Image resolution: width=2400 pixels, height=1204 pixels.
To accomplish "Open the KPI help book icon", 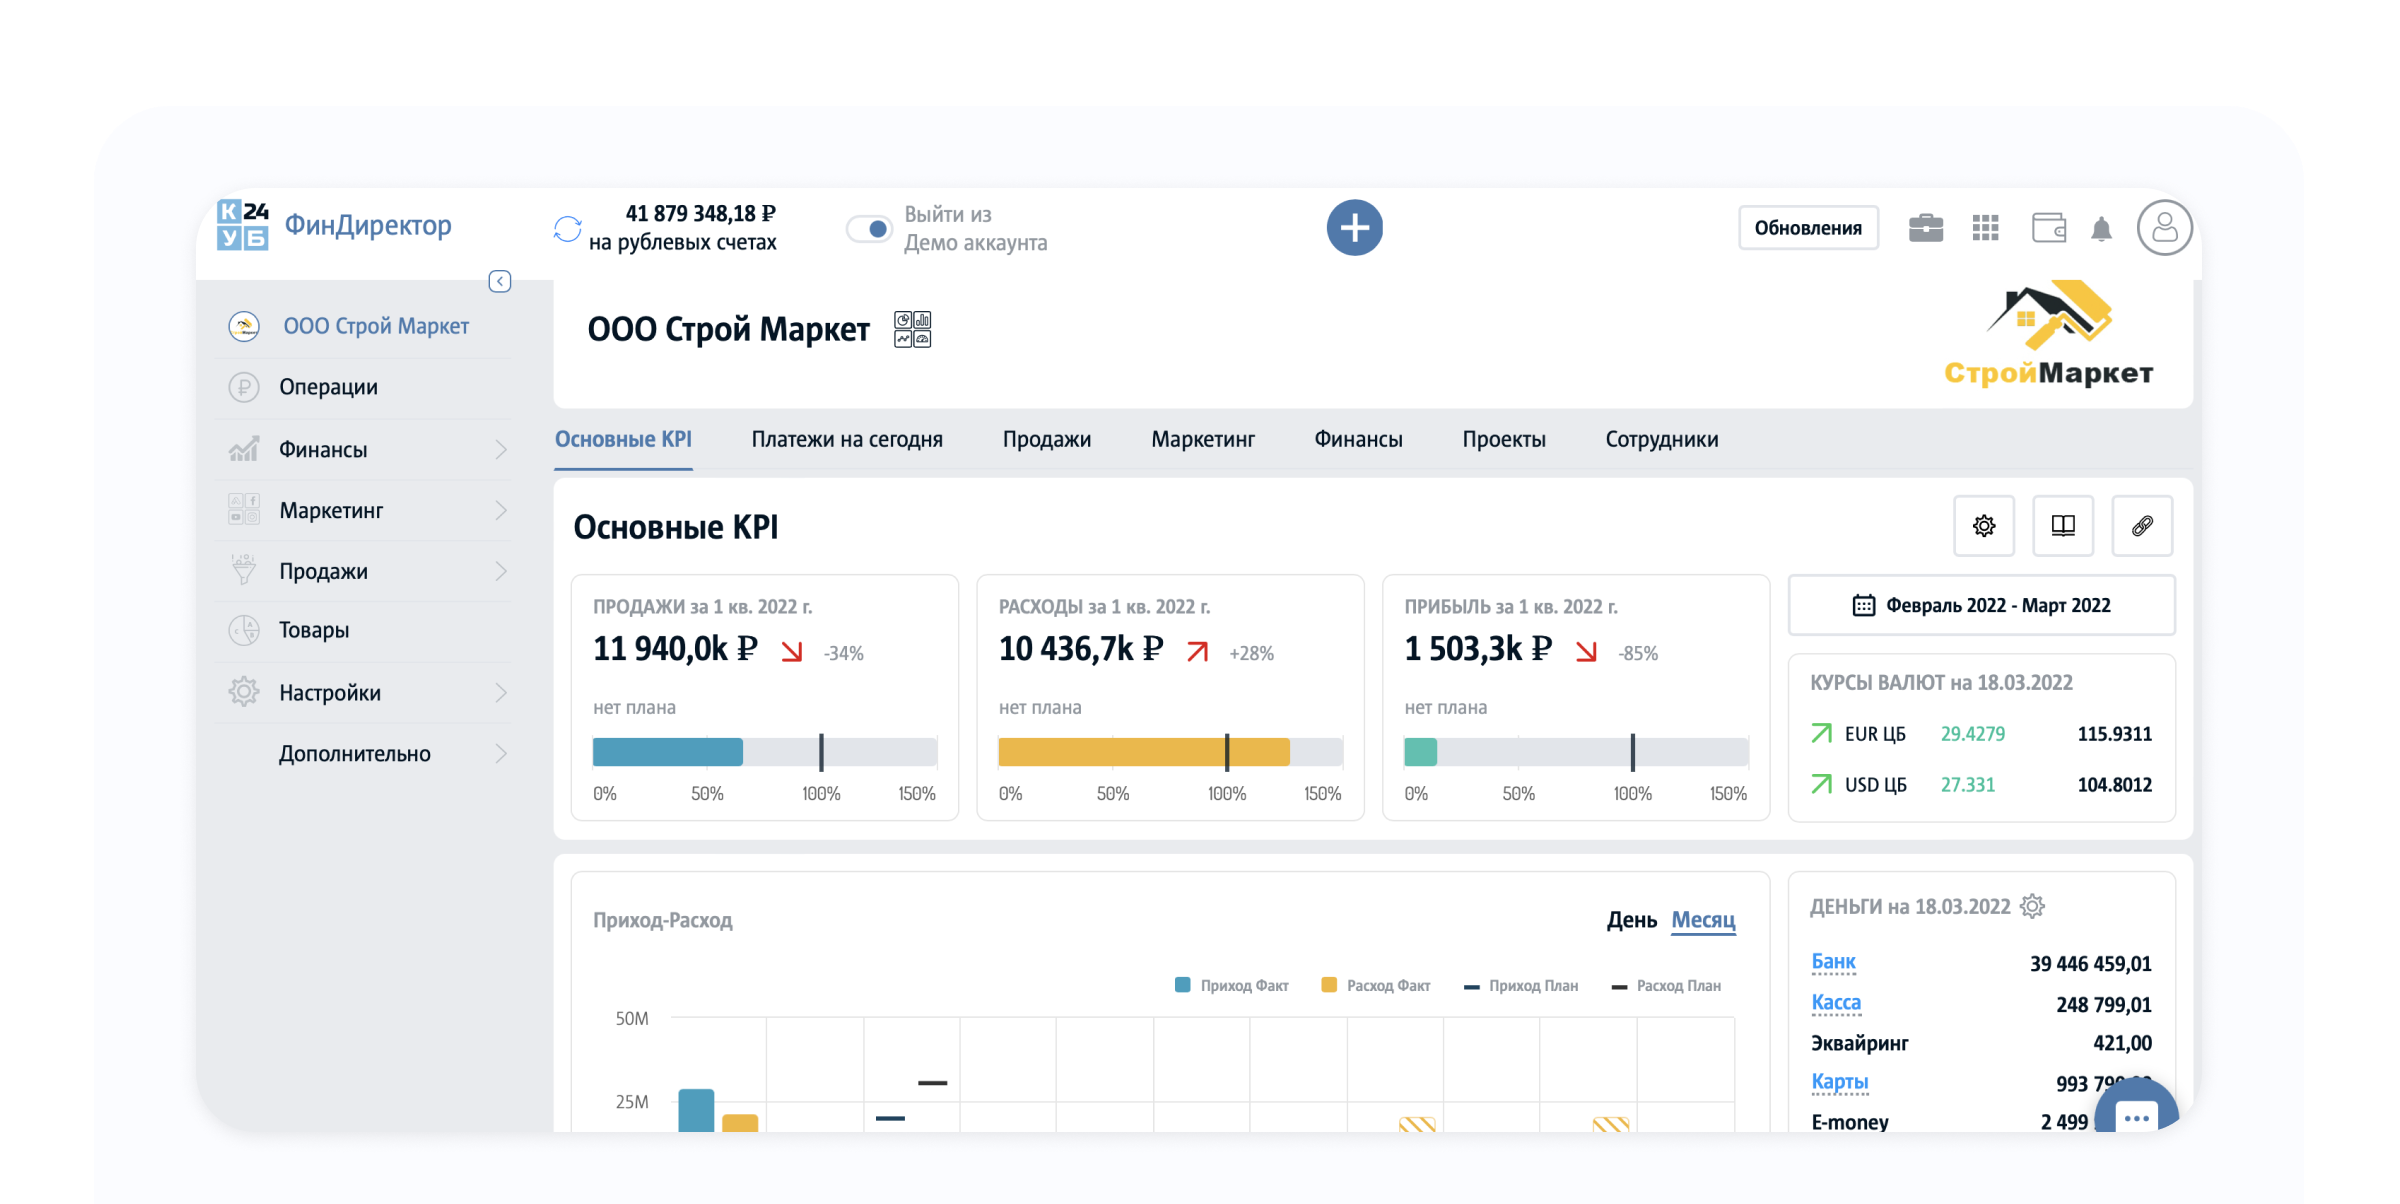I will tap(2063, 526).
